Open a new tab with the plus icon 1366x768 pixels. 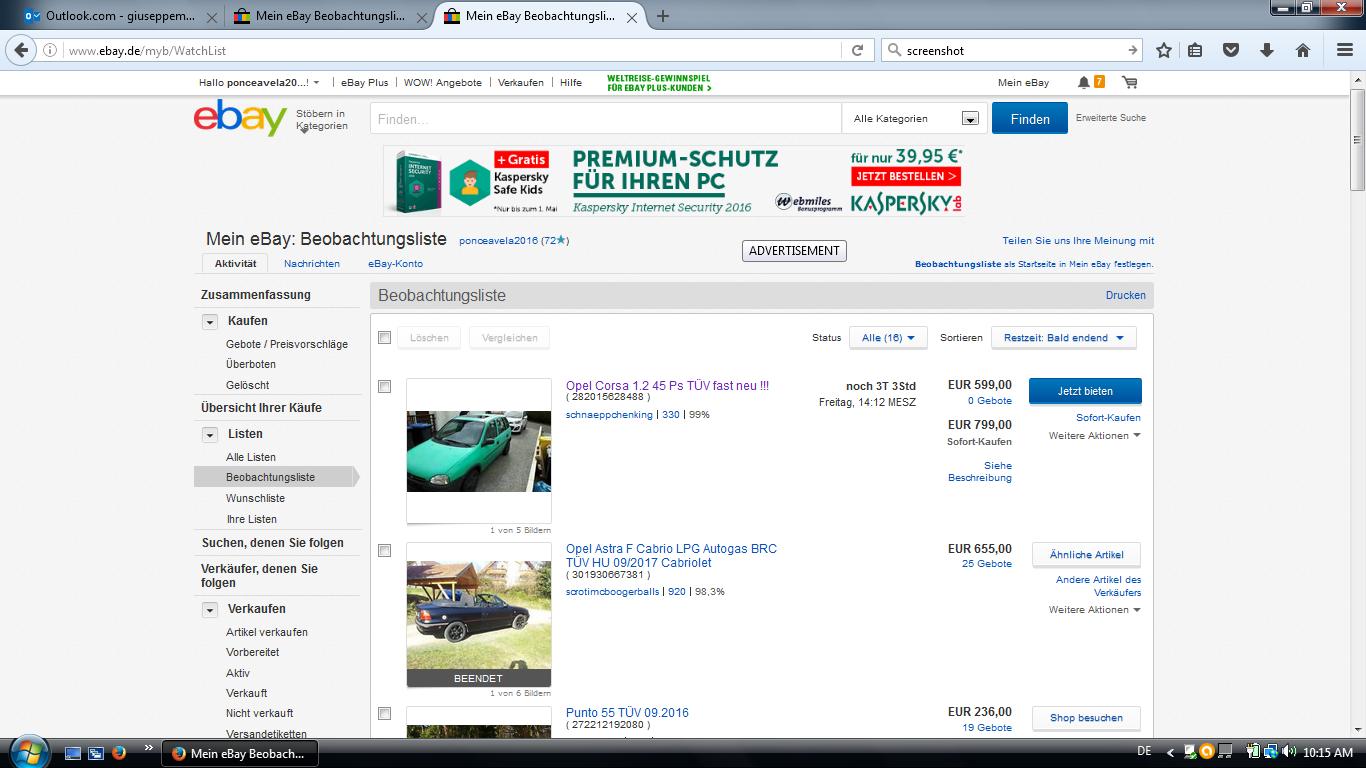(x=662, y=16)
